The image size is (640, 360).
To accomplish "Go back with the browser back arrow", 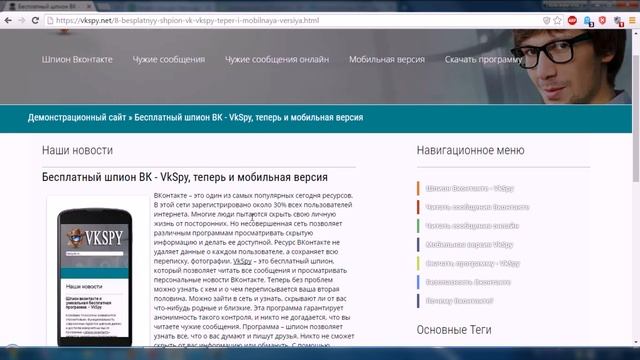I will pyautogui.click(x=8, y=20).
